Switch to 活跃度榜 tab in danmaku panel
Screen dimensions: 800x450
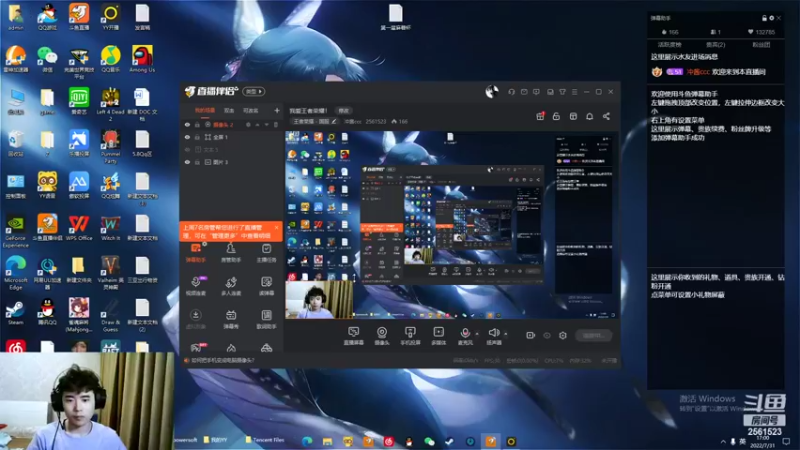pyautogui.click(x=669, y=45)
